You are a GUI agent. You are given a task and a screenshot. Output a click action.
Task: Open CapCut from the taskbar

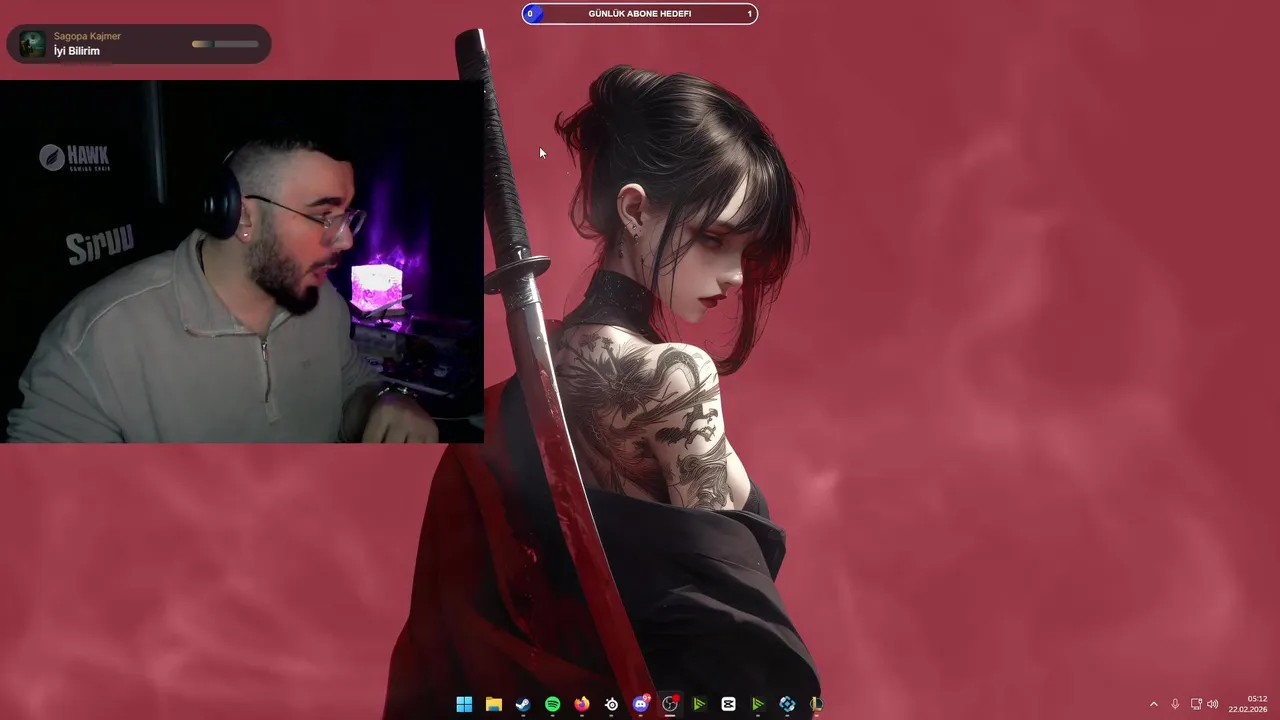click(x=729, y=704)
